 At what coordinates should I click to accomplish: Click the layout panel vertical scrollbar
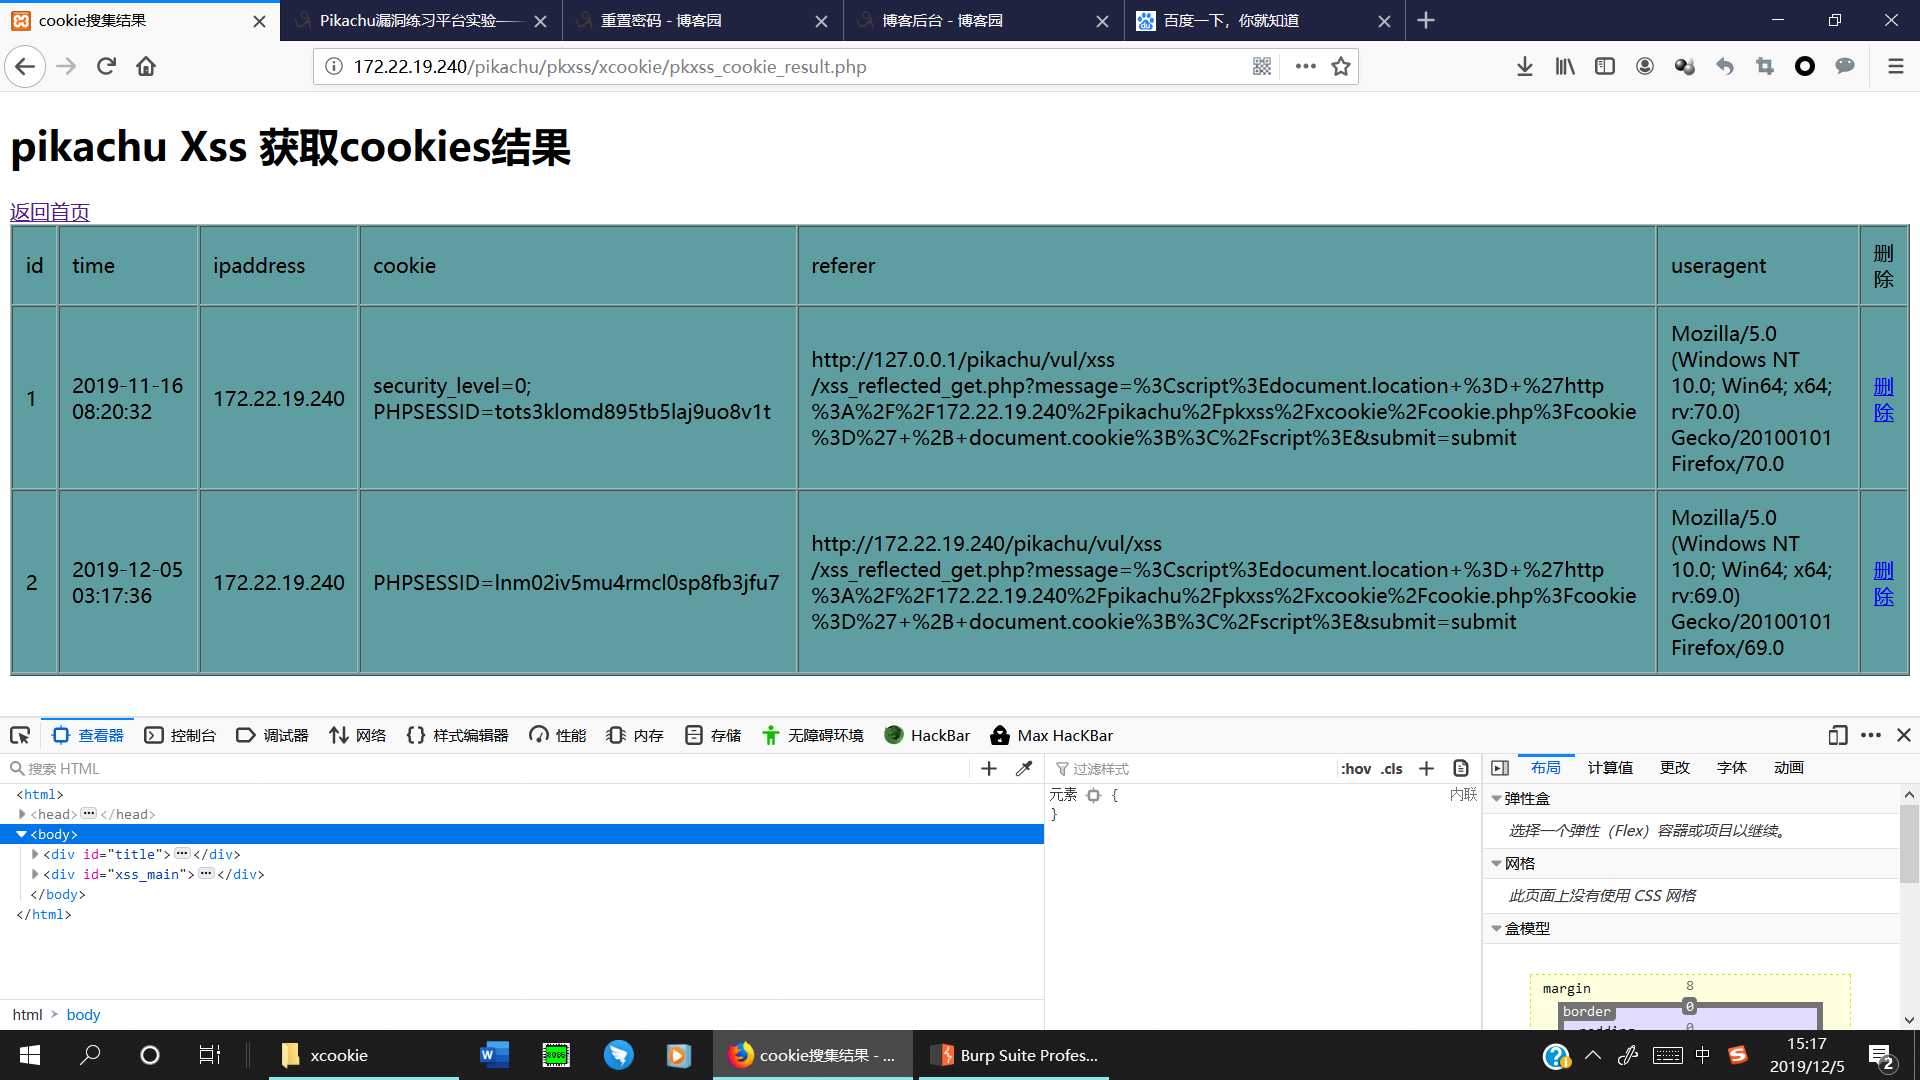(1909, 845)
